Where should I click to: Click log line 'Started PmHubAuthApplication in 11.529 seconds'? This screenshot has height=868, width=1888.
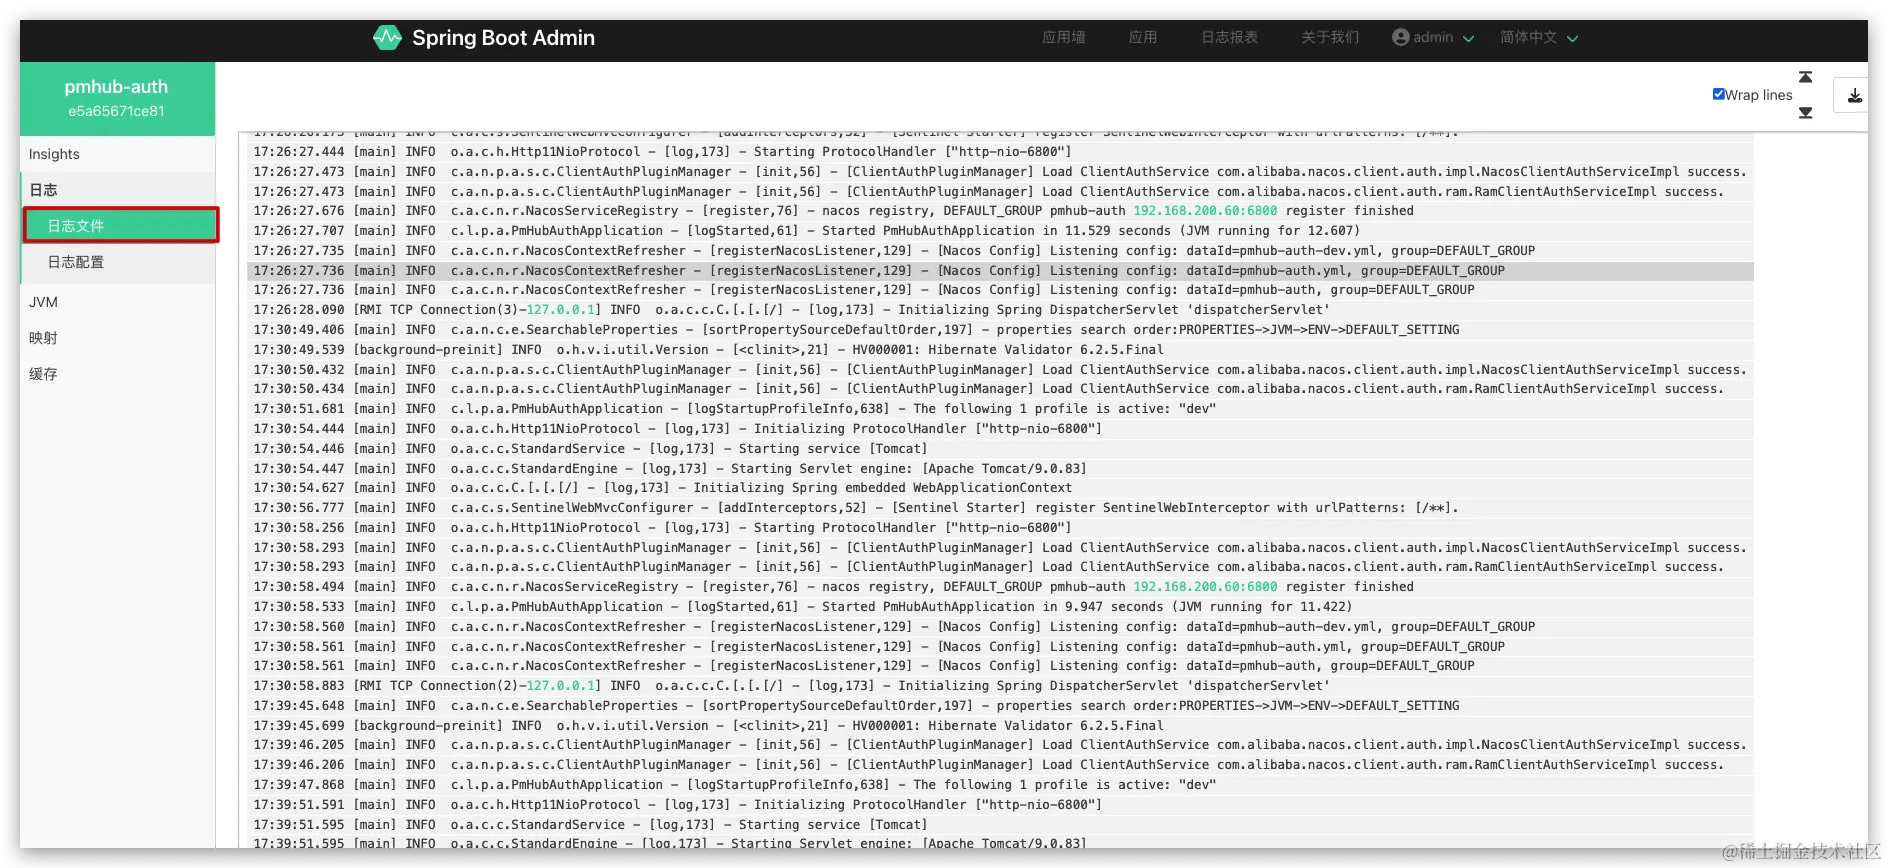[x=1000, y=231]
